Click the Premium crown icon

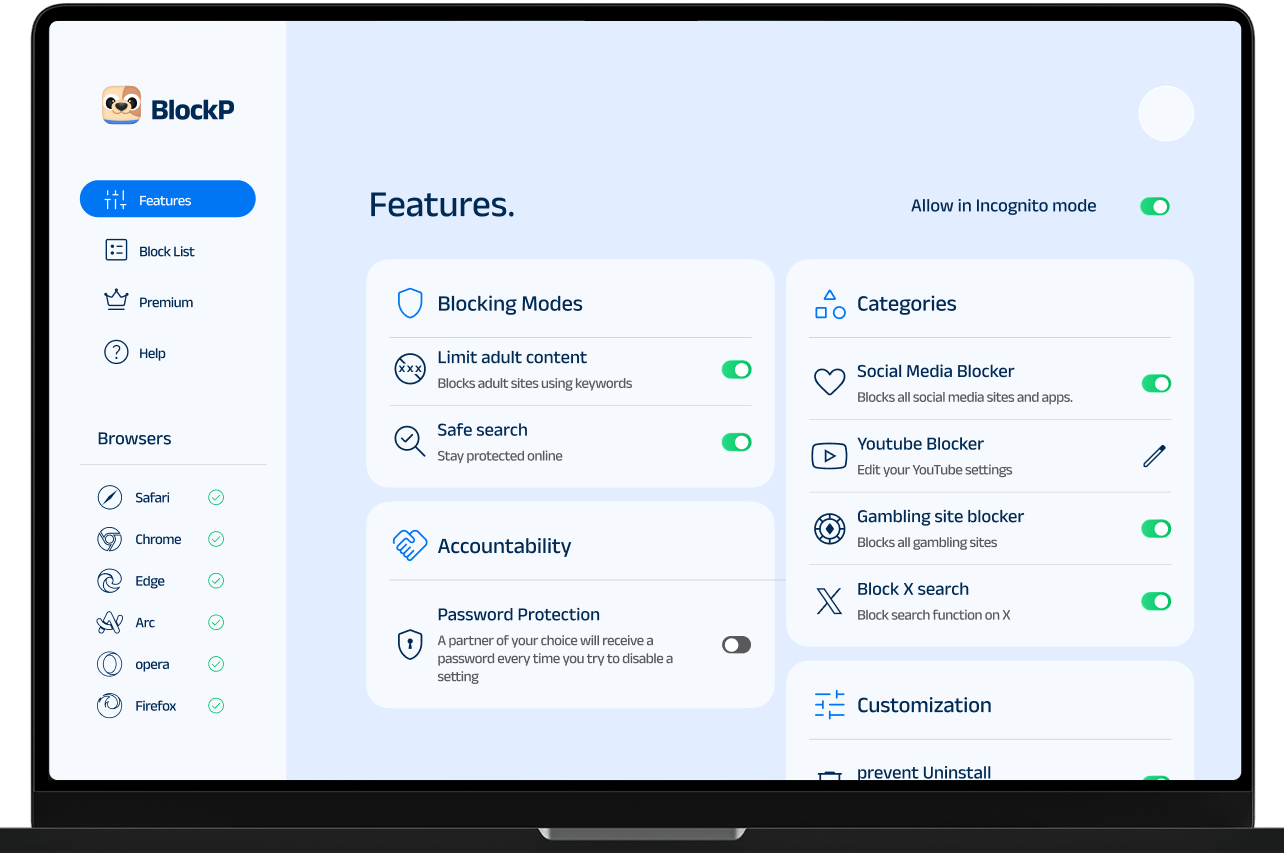(116, 300)
